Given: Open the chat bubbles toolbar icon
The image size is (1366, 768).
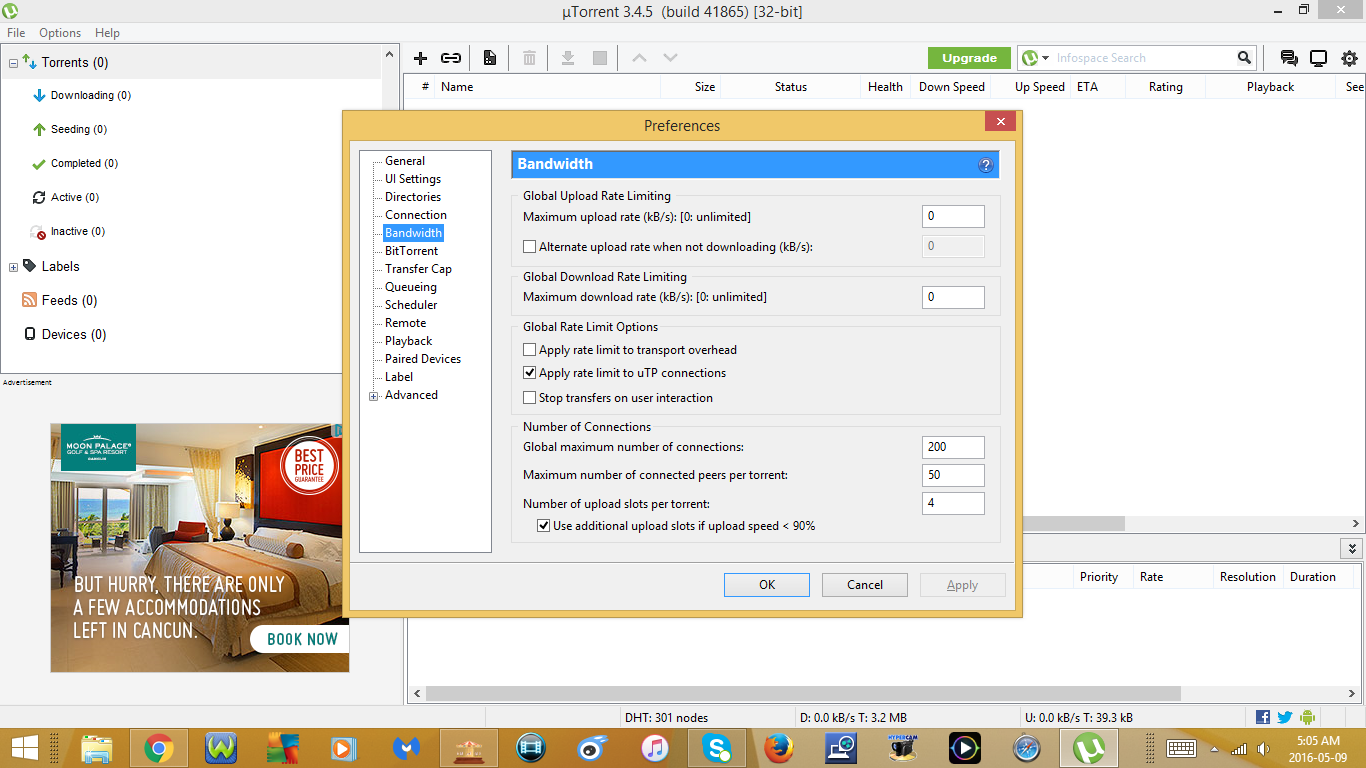Looking at the screenshot, I should point(1289,58).
